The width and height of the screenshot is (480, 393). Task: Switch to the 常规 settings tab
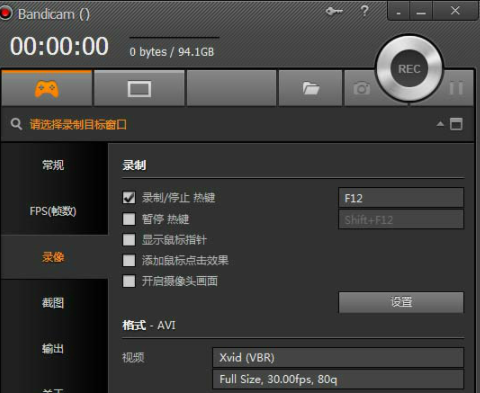(53, 165)
